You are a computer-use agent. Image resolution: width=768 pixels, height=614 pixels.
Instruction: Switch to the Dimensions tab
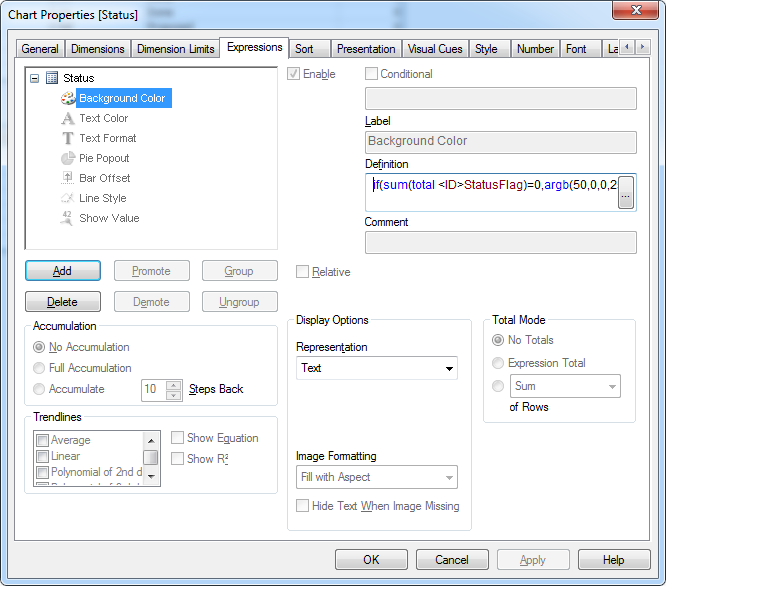97,49
